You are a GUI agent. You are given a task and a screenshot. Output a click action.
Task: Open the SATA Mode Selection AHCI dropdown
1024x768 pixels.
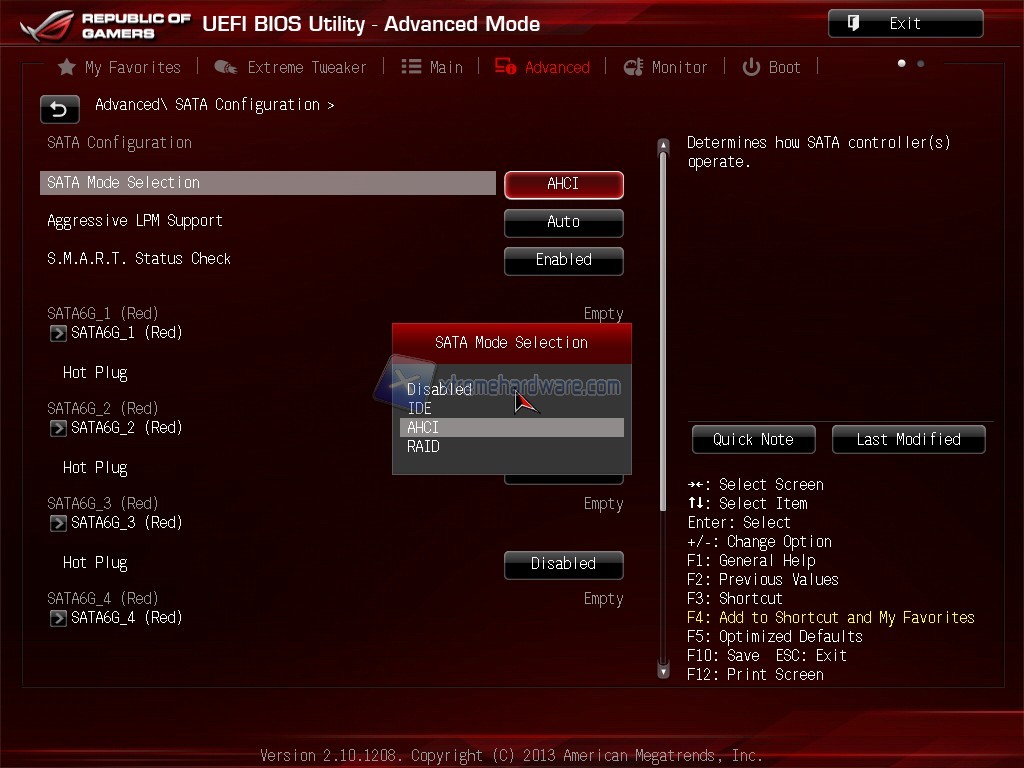click(x=563, y=184)
